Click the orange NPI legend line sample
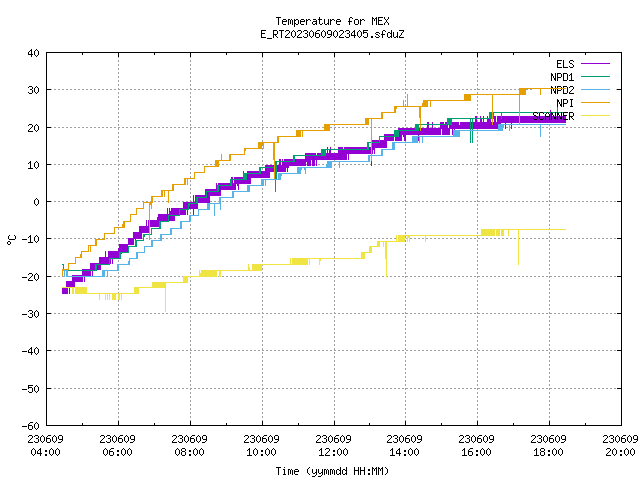640x480 pixels. pos(596,102)
